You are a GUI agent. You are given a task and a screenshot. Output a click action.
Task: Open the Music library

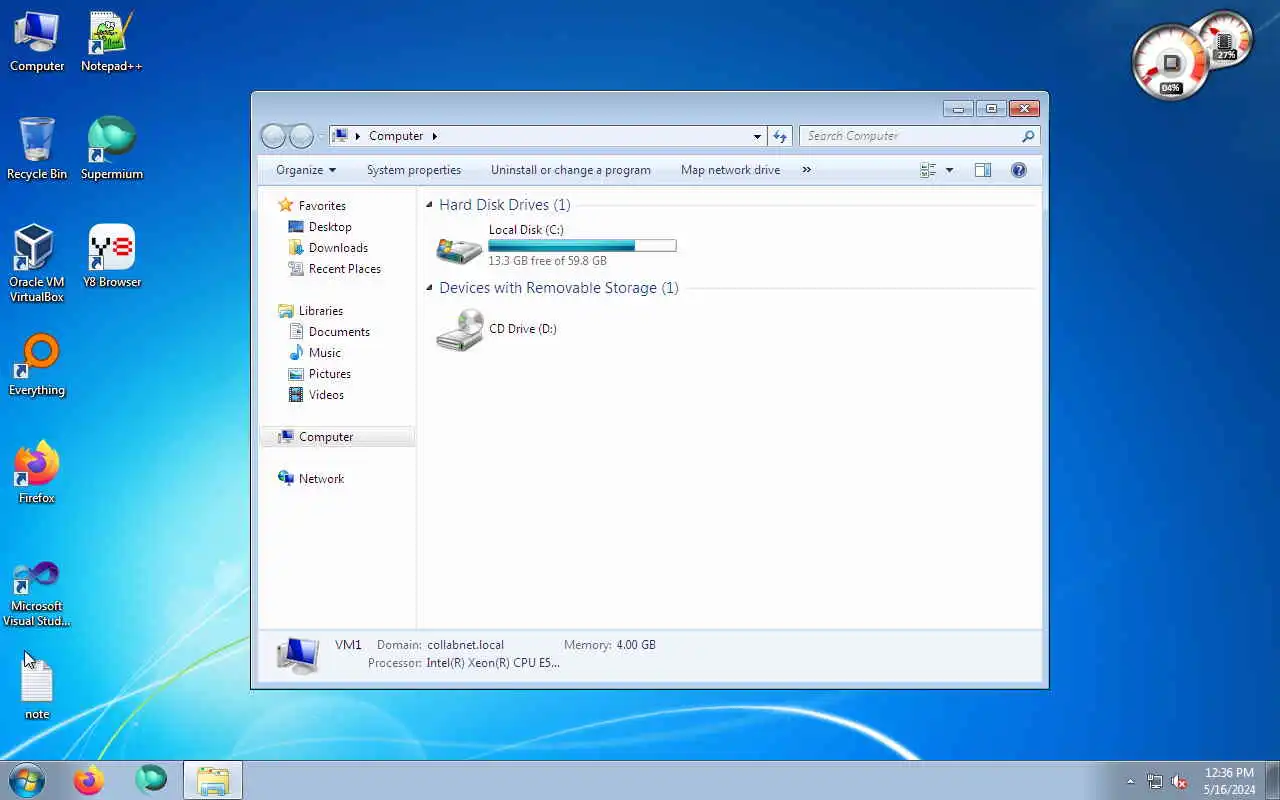[325, 353]
